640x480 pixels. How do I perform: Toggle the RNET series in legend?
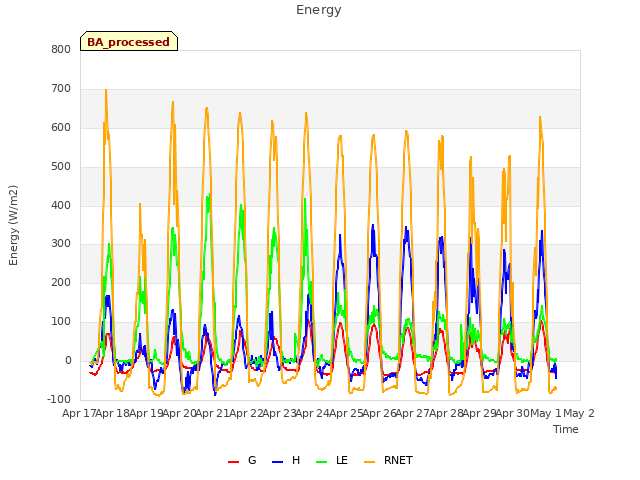click(388, 460)
